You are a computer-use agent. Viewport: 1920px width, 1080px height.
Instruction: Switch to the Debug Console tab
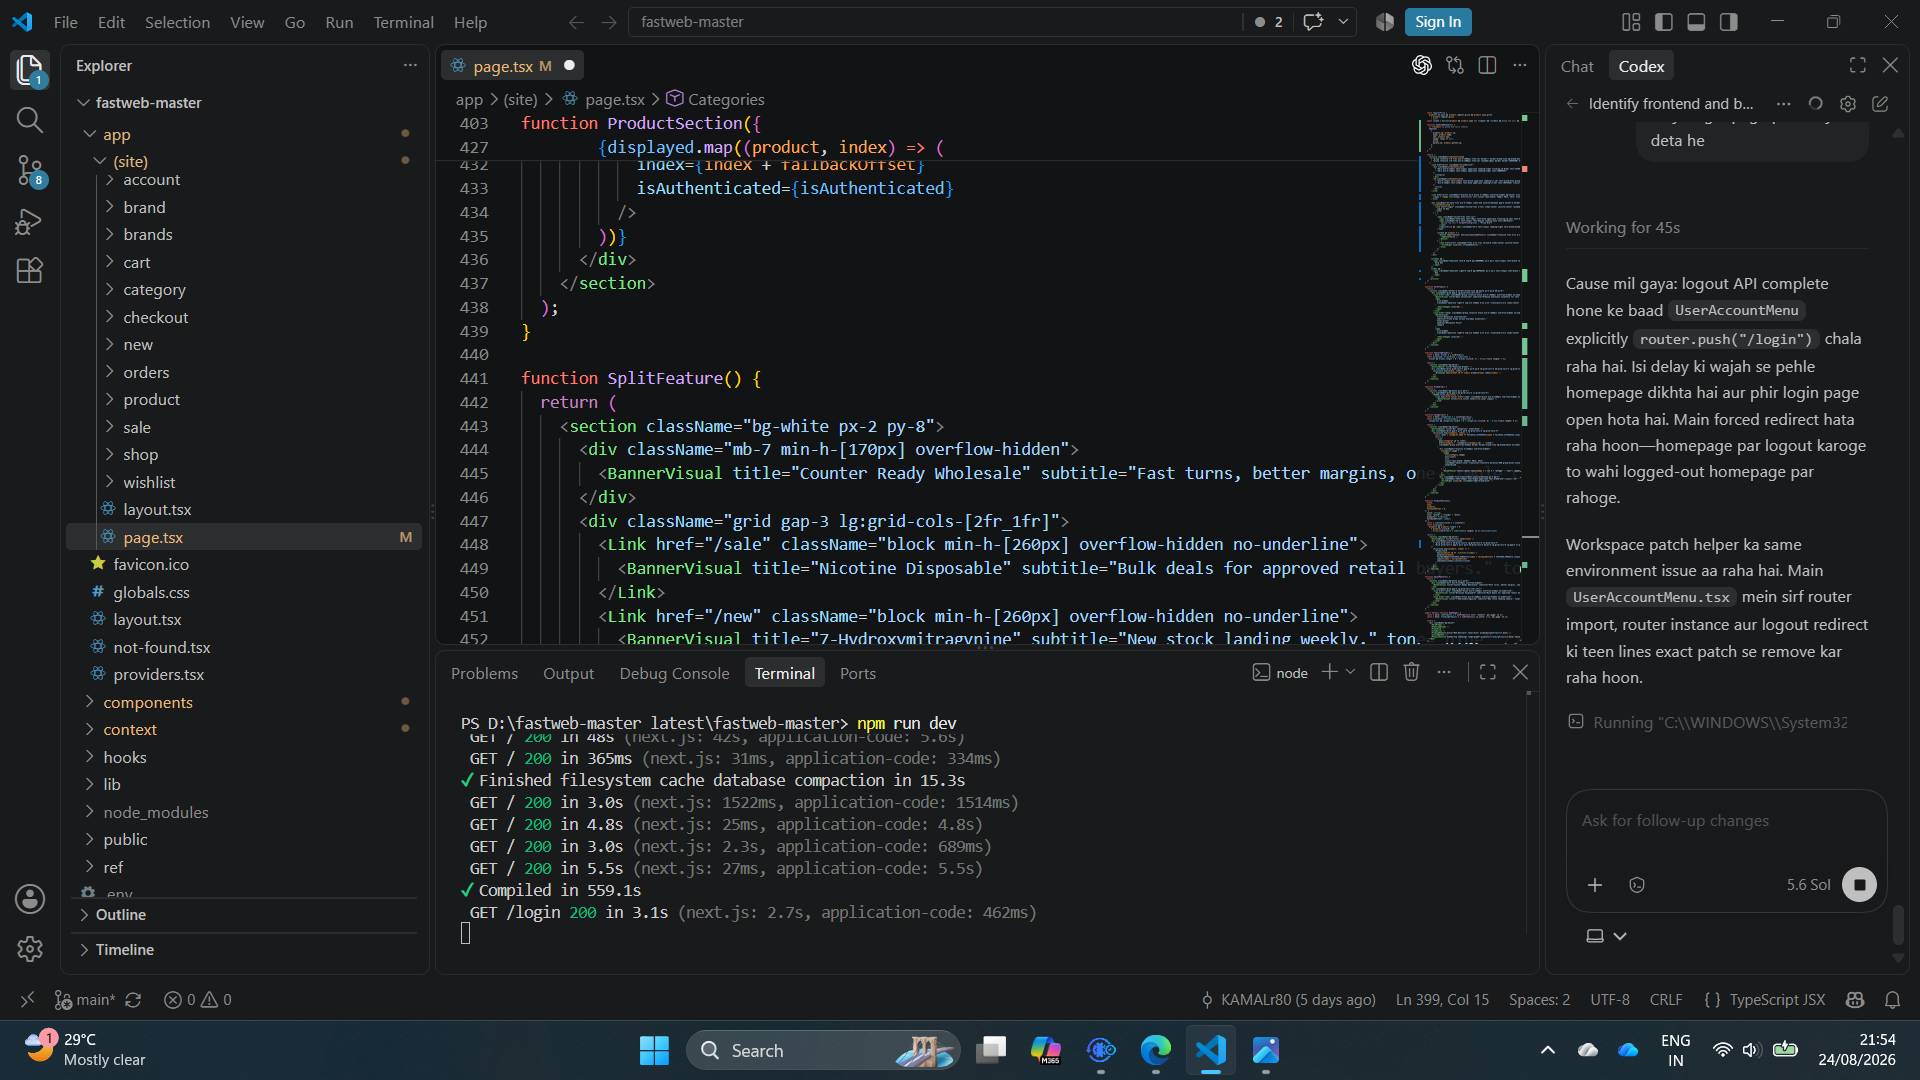pos(674,674)
